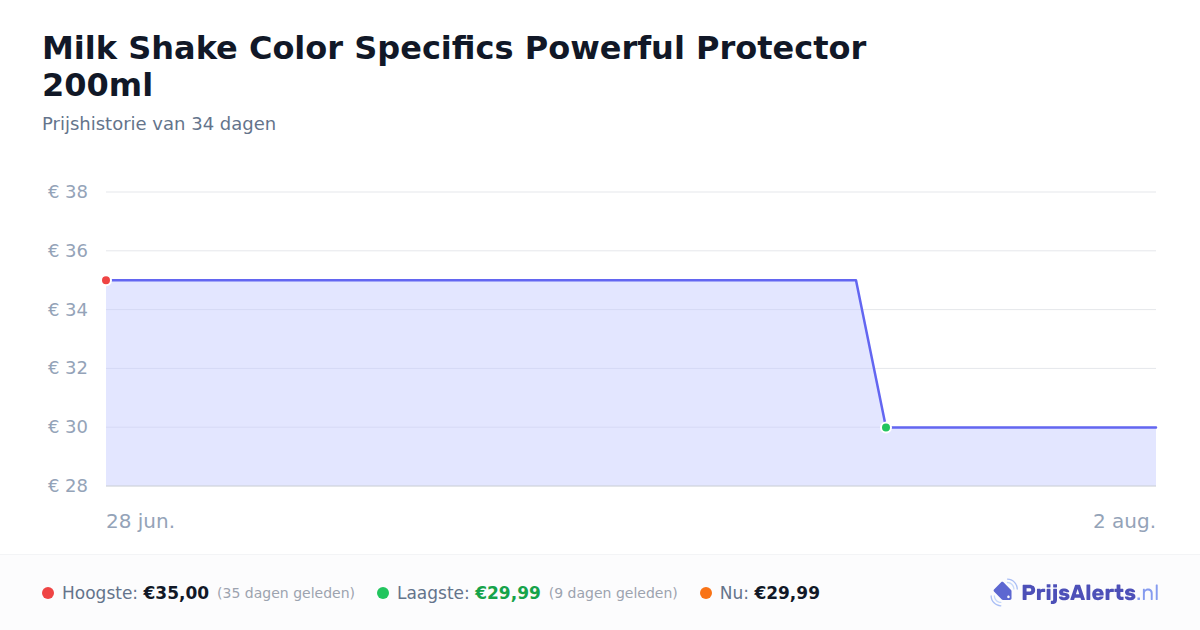Screen dimensions: 1200x630
Task: Click the € 38 axis label
Action: [68, 192]
